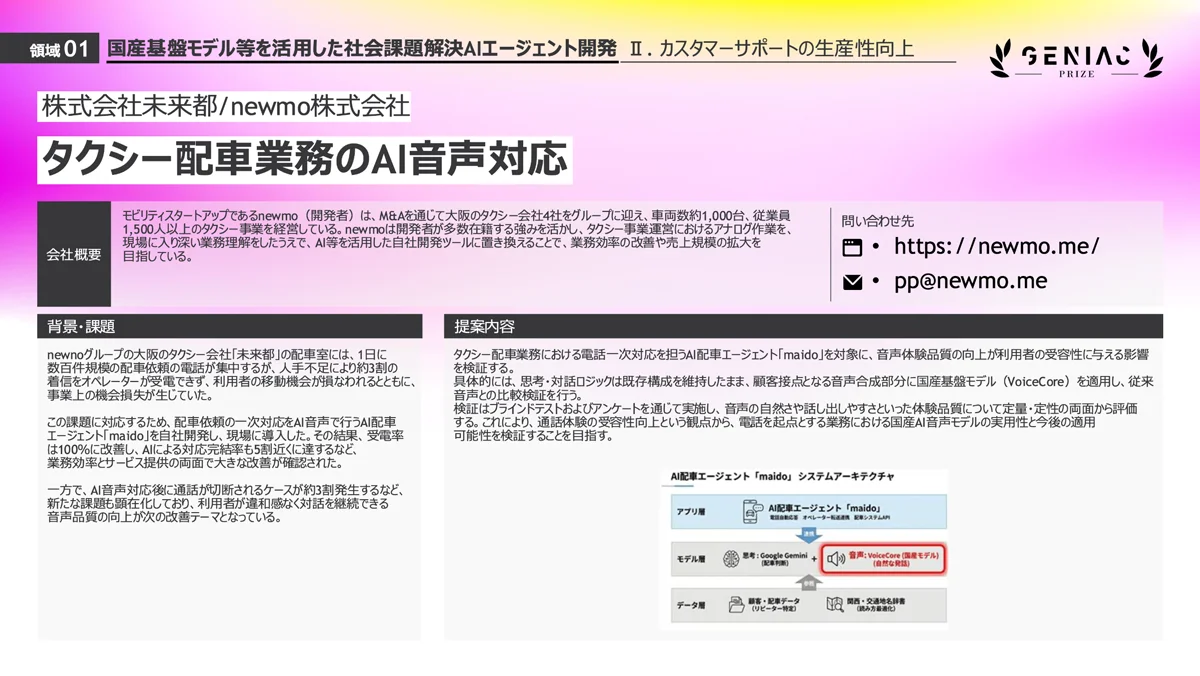This screenshot has width=1200, height=676.
Task: Click the blue down arrow below アプリ層
Action: [809, 535]
